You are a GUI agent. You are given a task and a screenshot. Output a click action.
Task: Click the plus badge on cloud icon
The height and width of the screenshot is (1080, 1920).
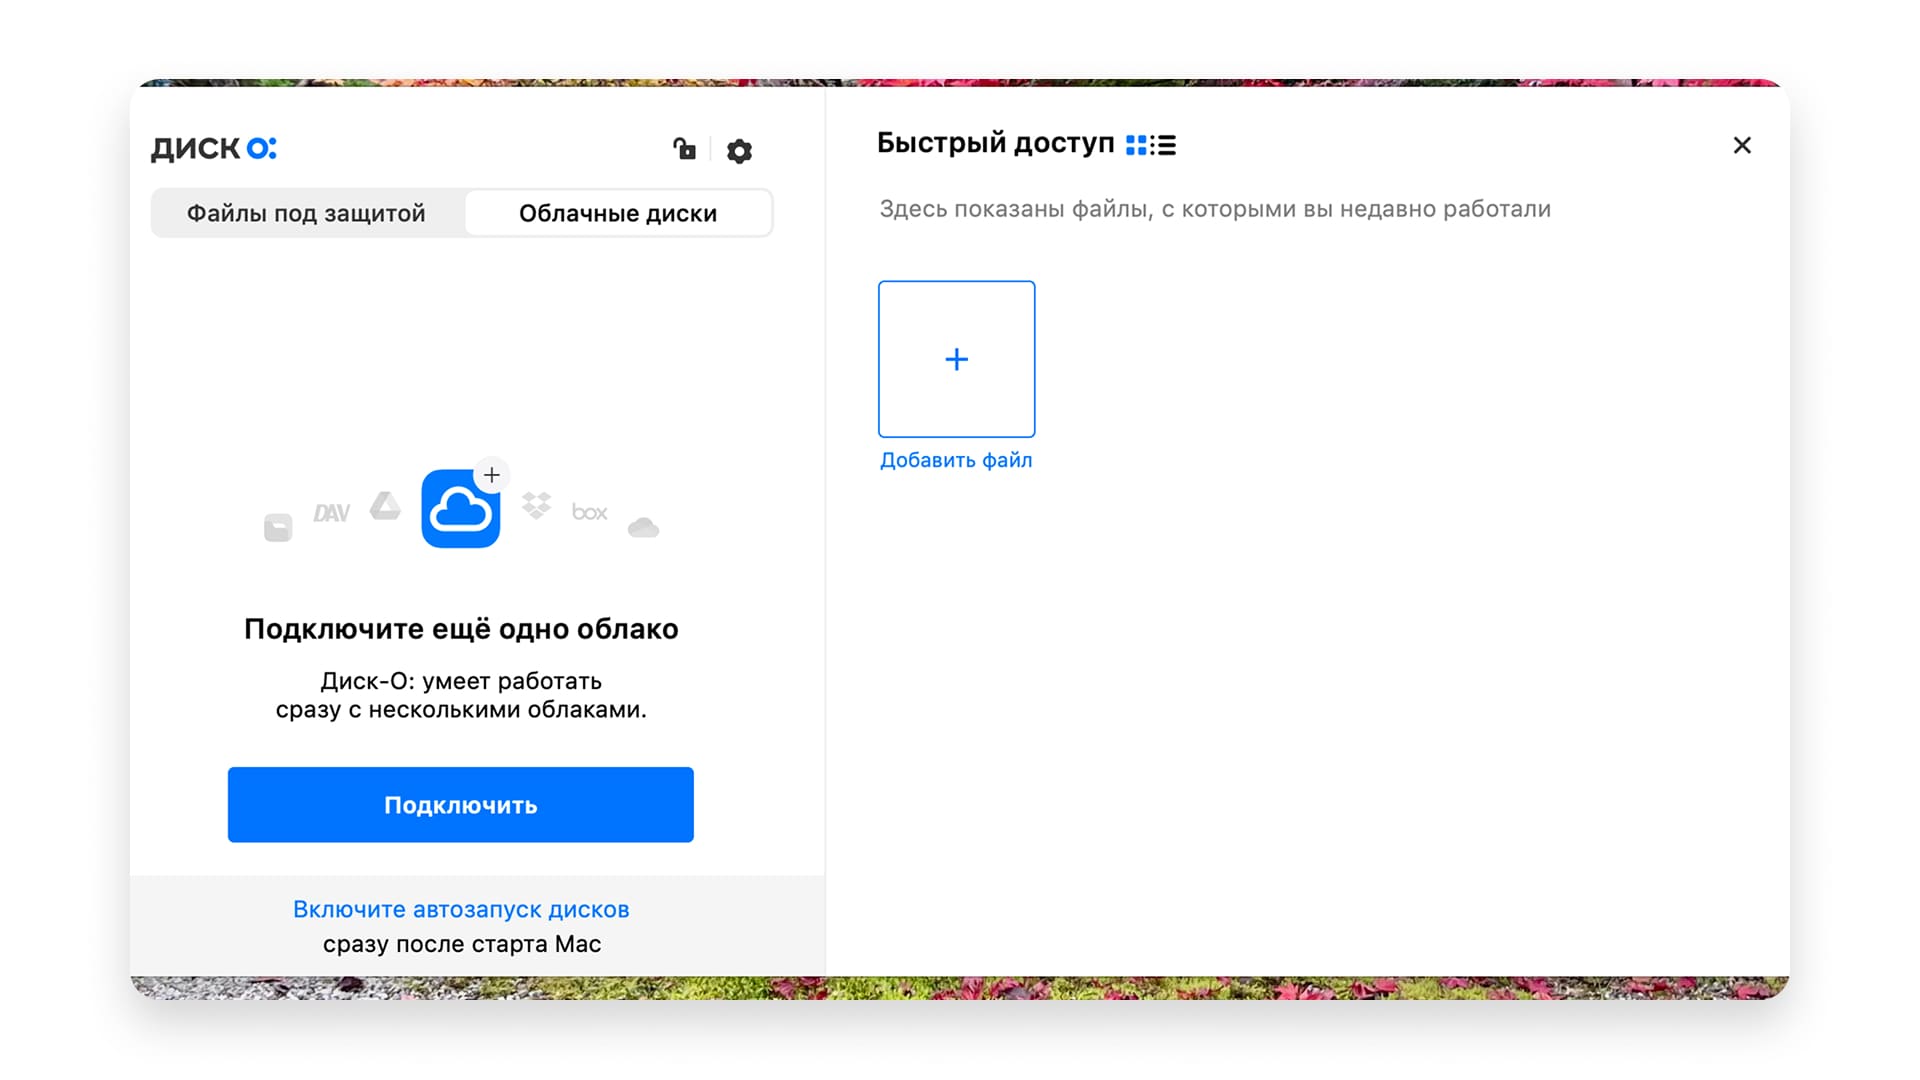tap(491, 475)
